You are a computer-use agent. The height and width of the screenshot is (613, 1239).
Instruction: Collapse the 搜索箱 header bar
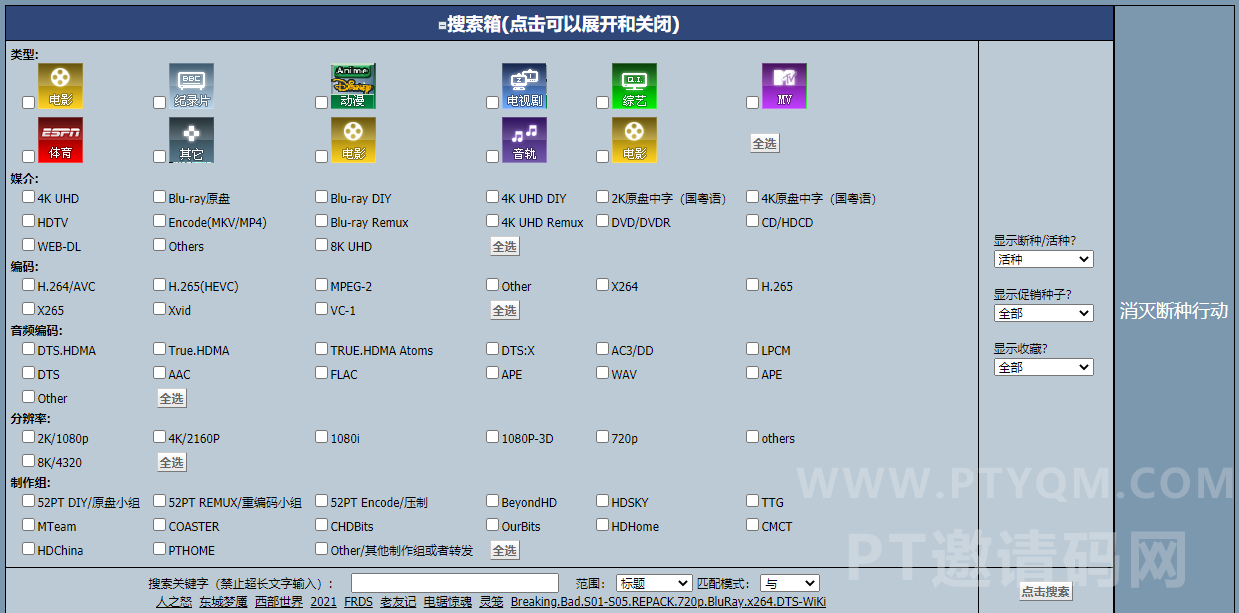coord(559,24)
